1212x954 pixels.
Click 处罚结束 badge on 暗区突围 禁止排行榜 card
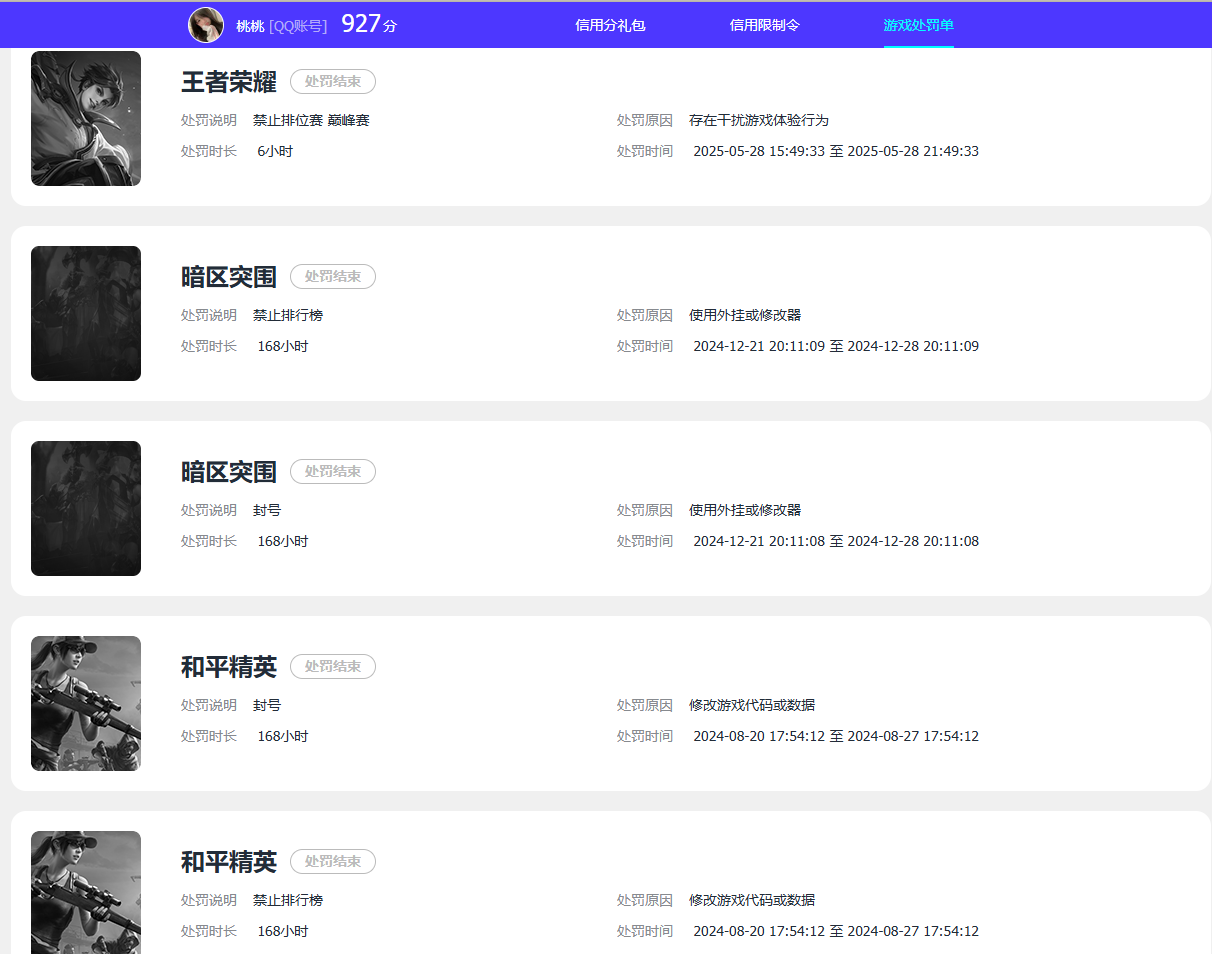point(333,277)
